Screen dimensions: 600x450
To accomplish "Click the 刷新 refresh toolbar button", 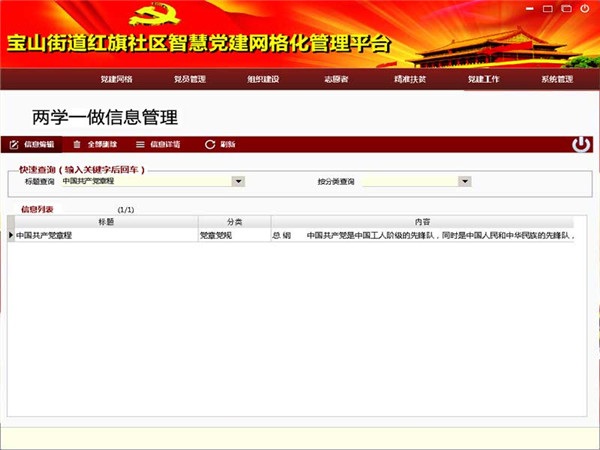I will pos(220,144).
